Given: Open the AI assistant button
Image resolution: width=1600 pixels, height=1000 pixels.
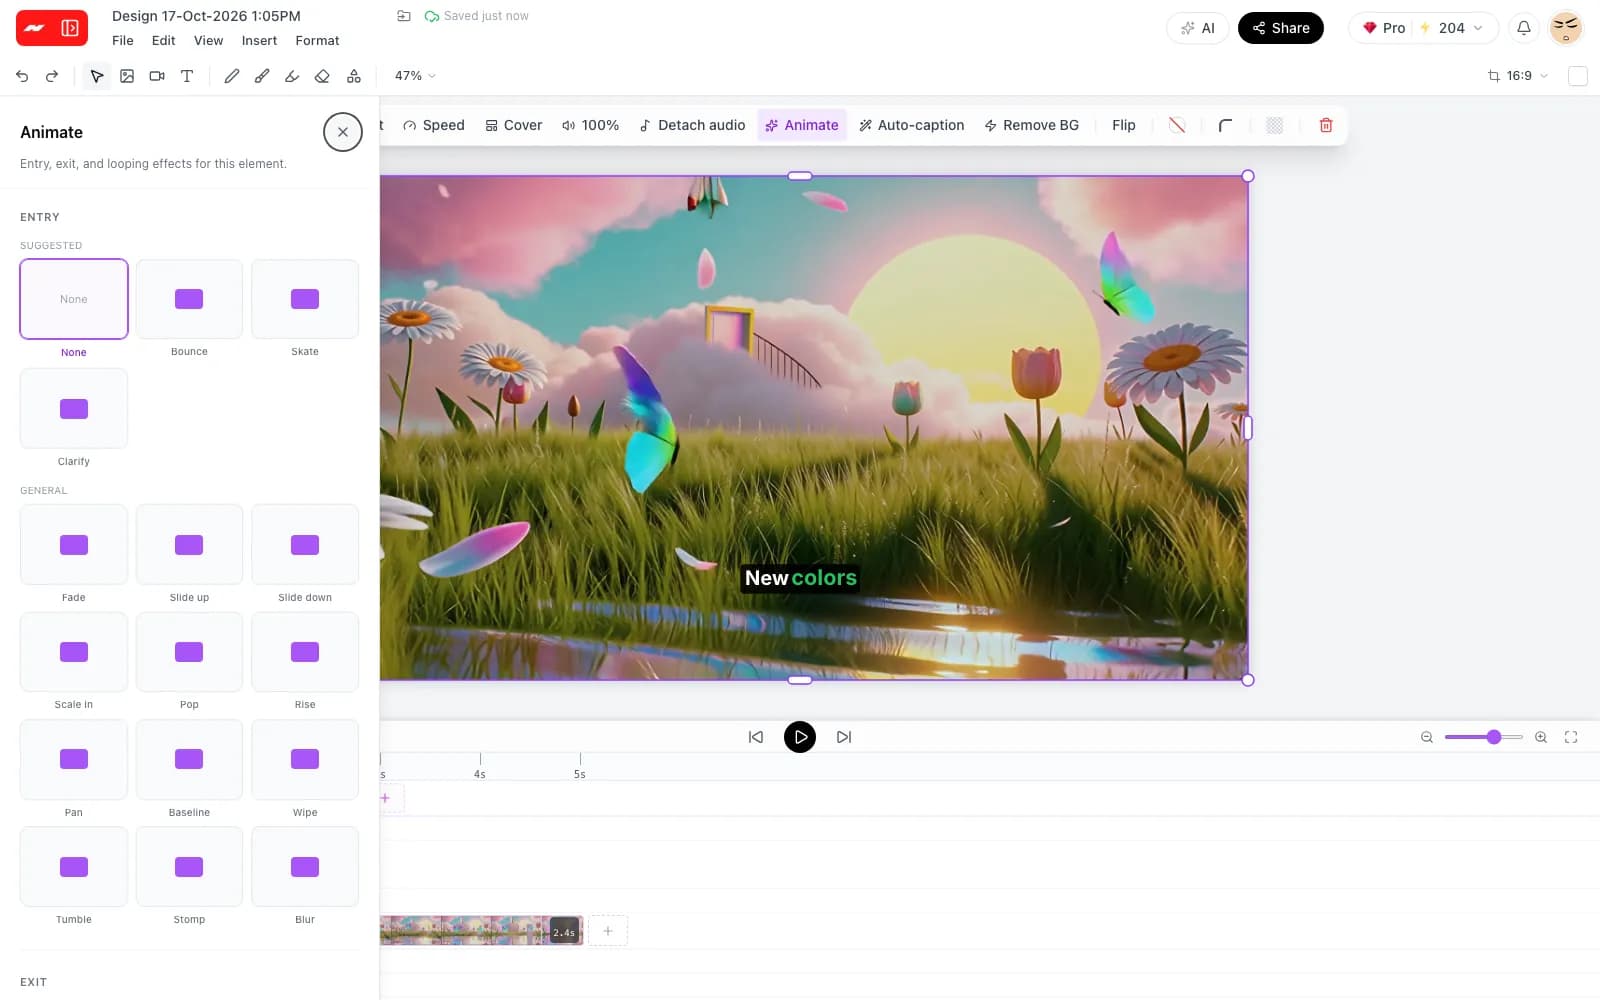Looking at the screenshot, I should pos(1198,28).
